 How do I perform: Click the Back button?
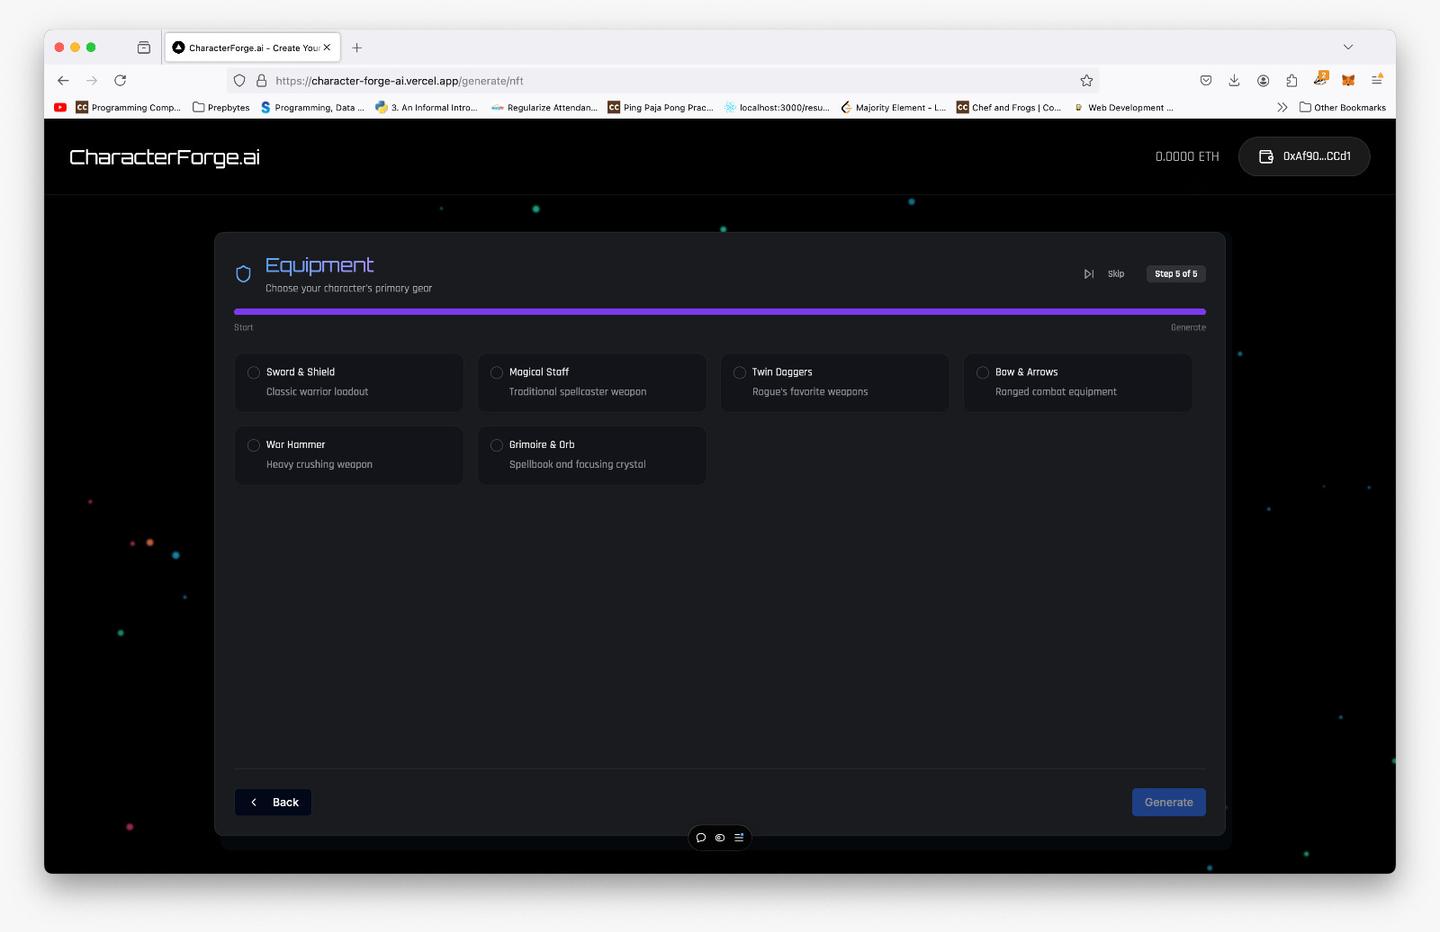273,802
